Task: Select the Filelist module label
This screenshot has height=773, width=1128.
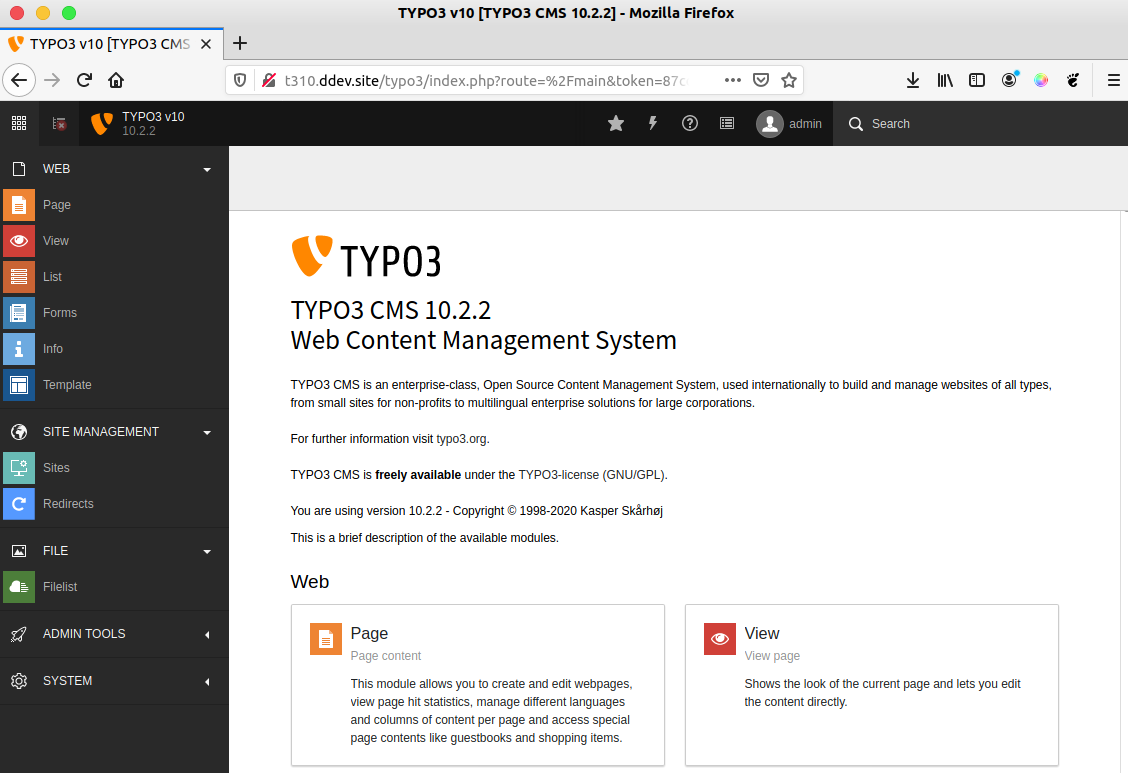Action: (x=60, y=587)
